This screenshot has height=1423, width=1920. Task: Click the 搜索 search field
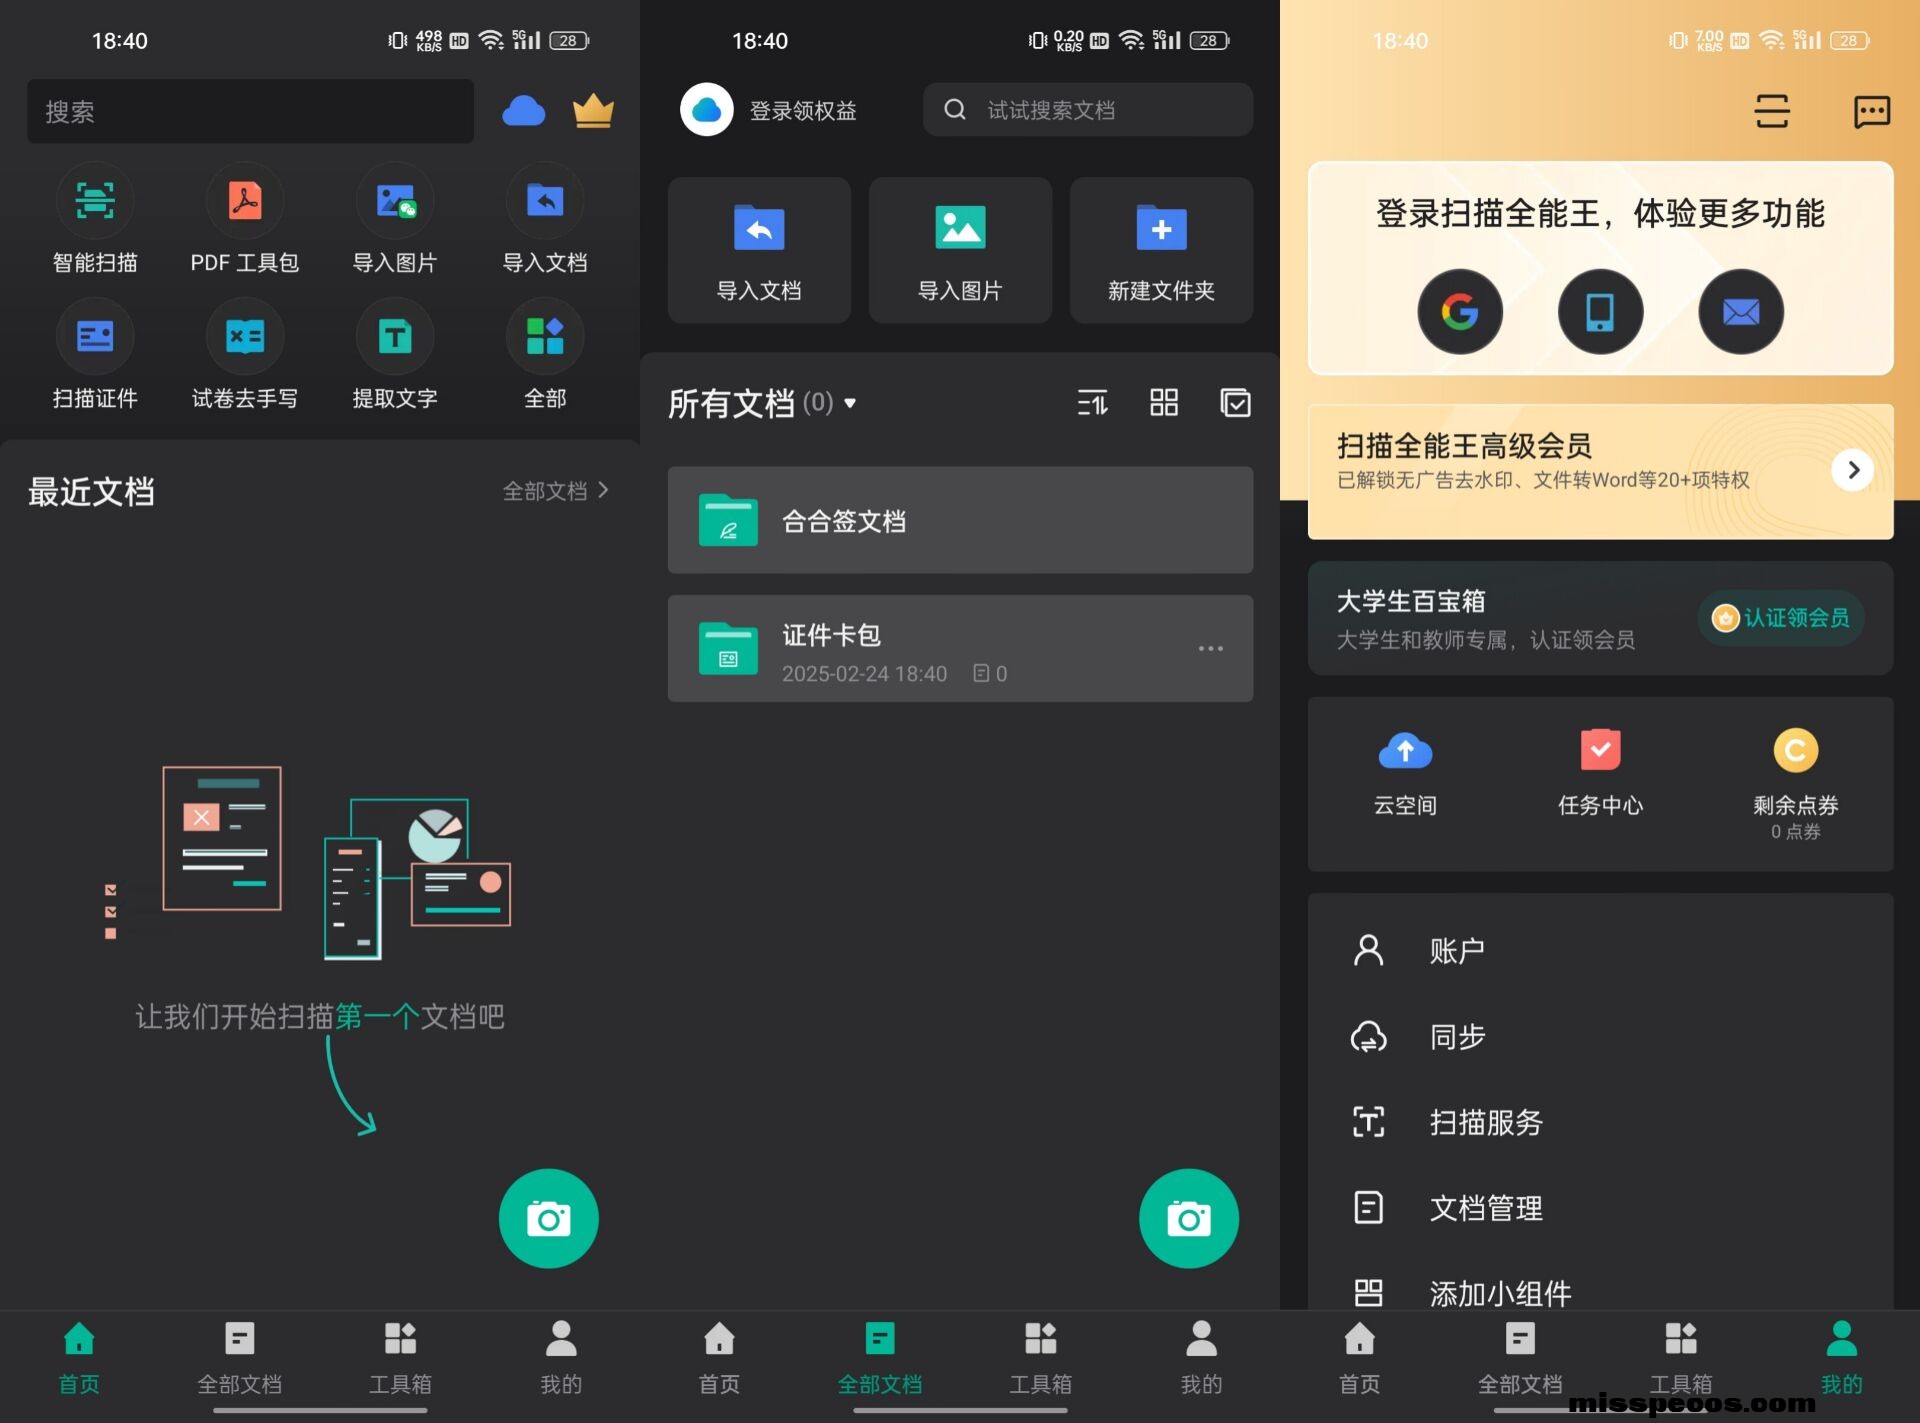[x=250, y=111]
